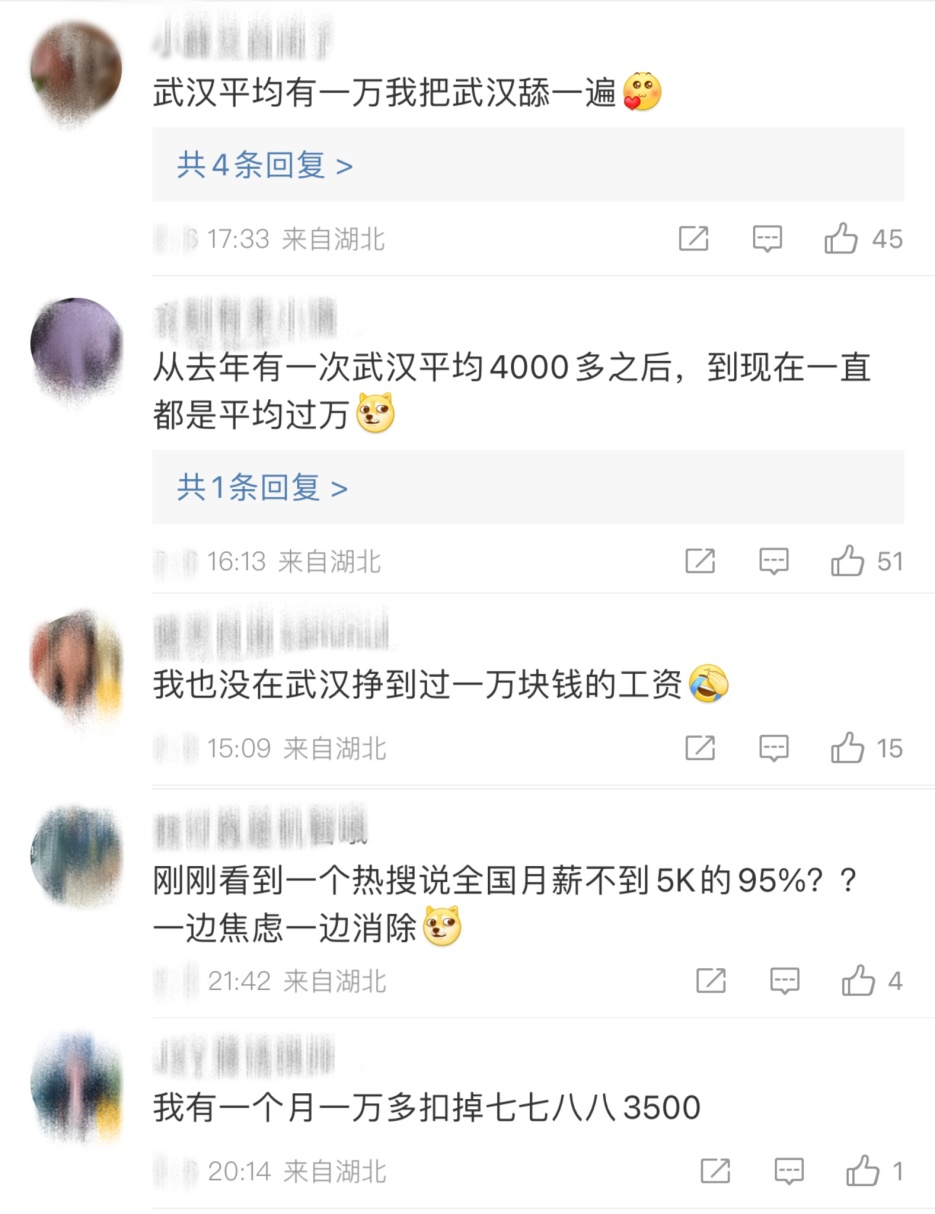This screenshot has height=1214, width=935.
Task: Reply to the 15:09 comment
Action: tap(774, 749)
